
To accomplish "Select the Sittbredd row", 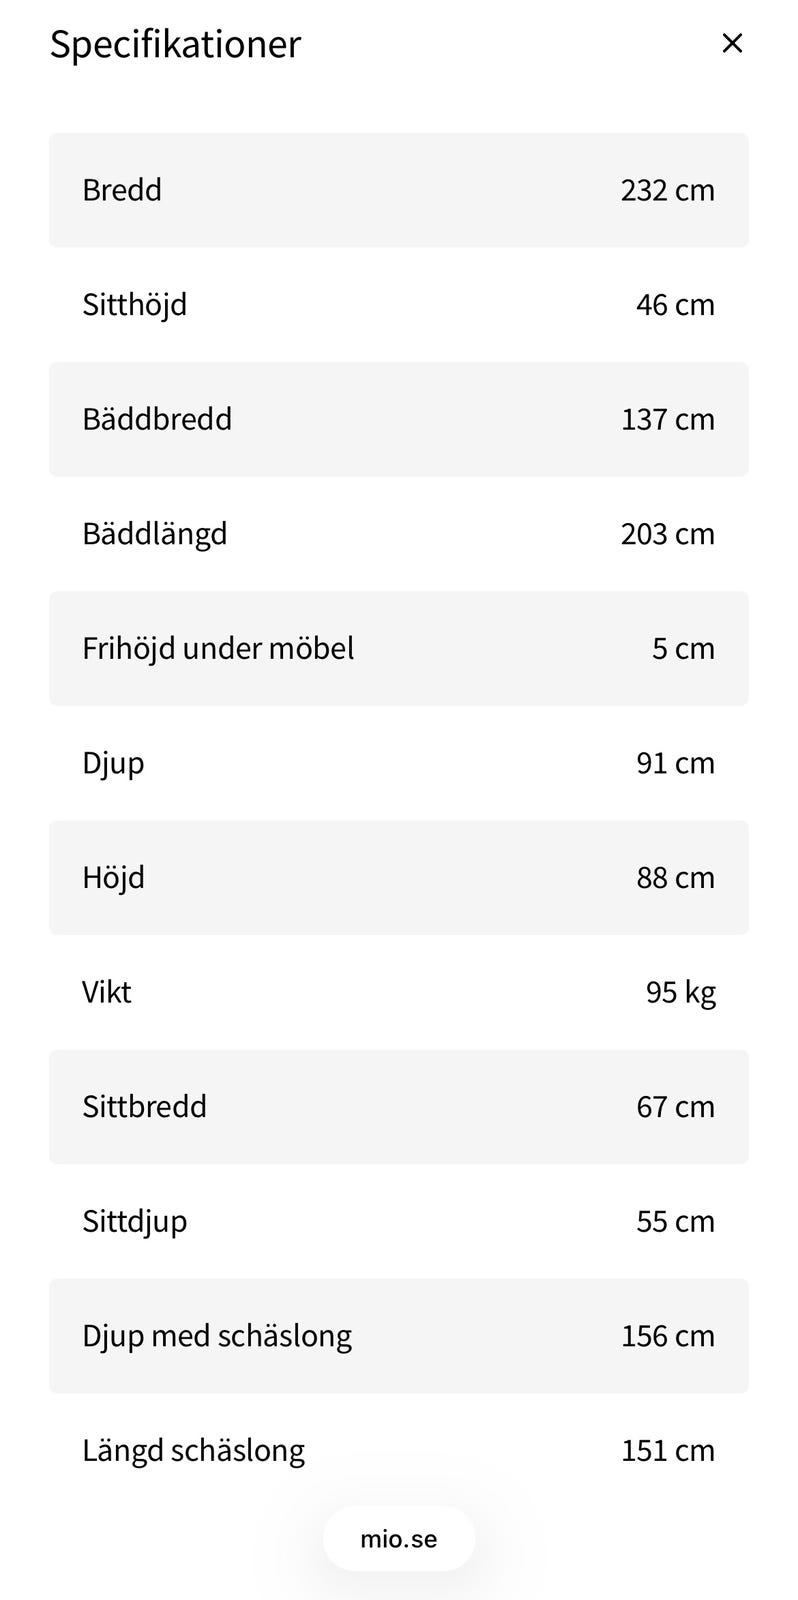I will click(398, 1106).
